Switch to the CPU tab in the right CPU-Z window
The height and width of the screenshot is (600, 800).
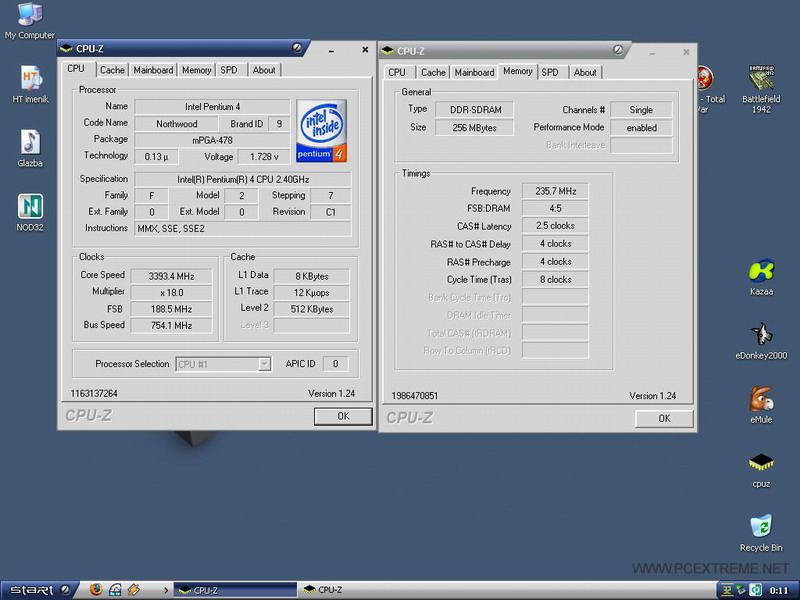click(397, 72)
